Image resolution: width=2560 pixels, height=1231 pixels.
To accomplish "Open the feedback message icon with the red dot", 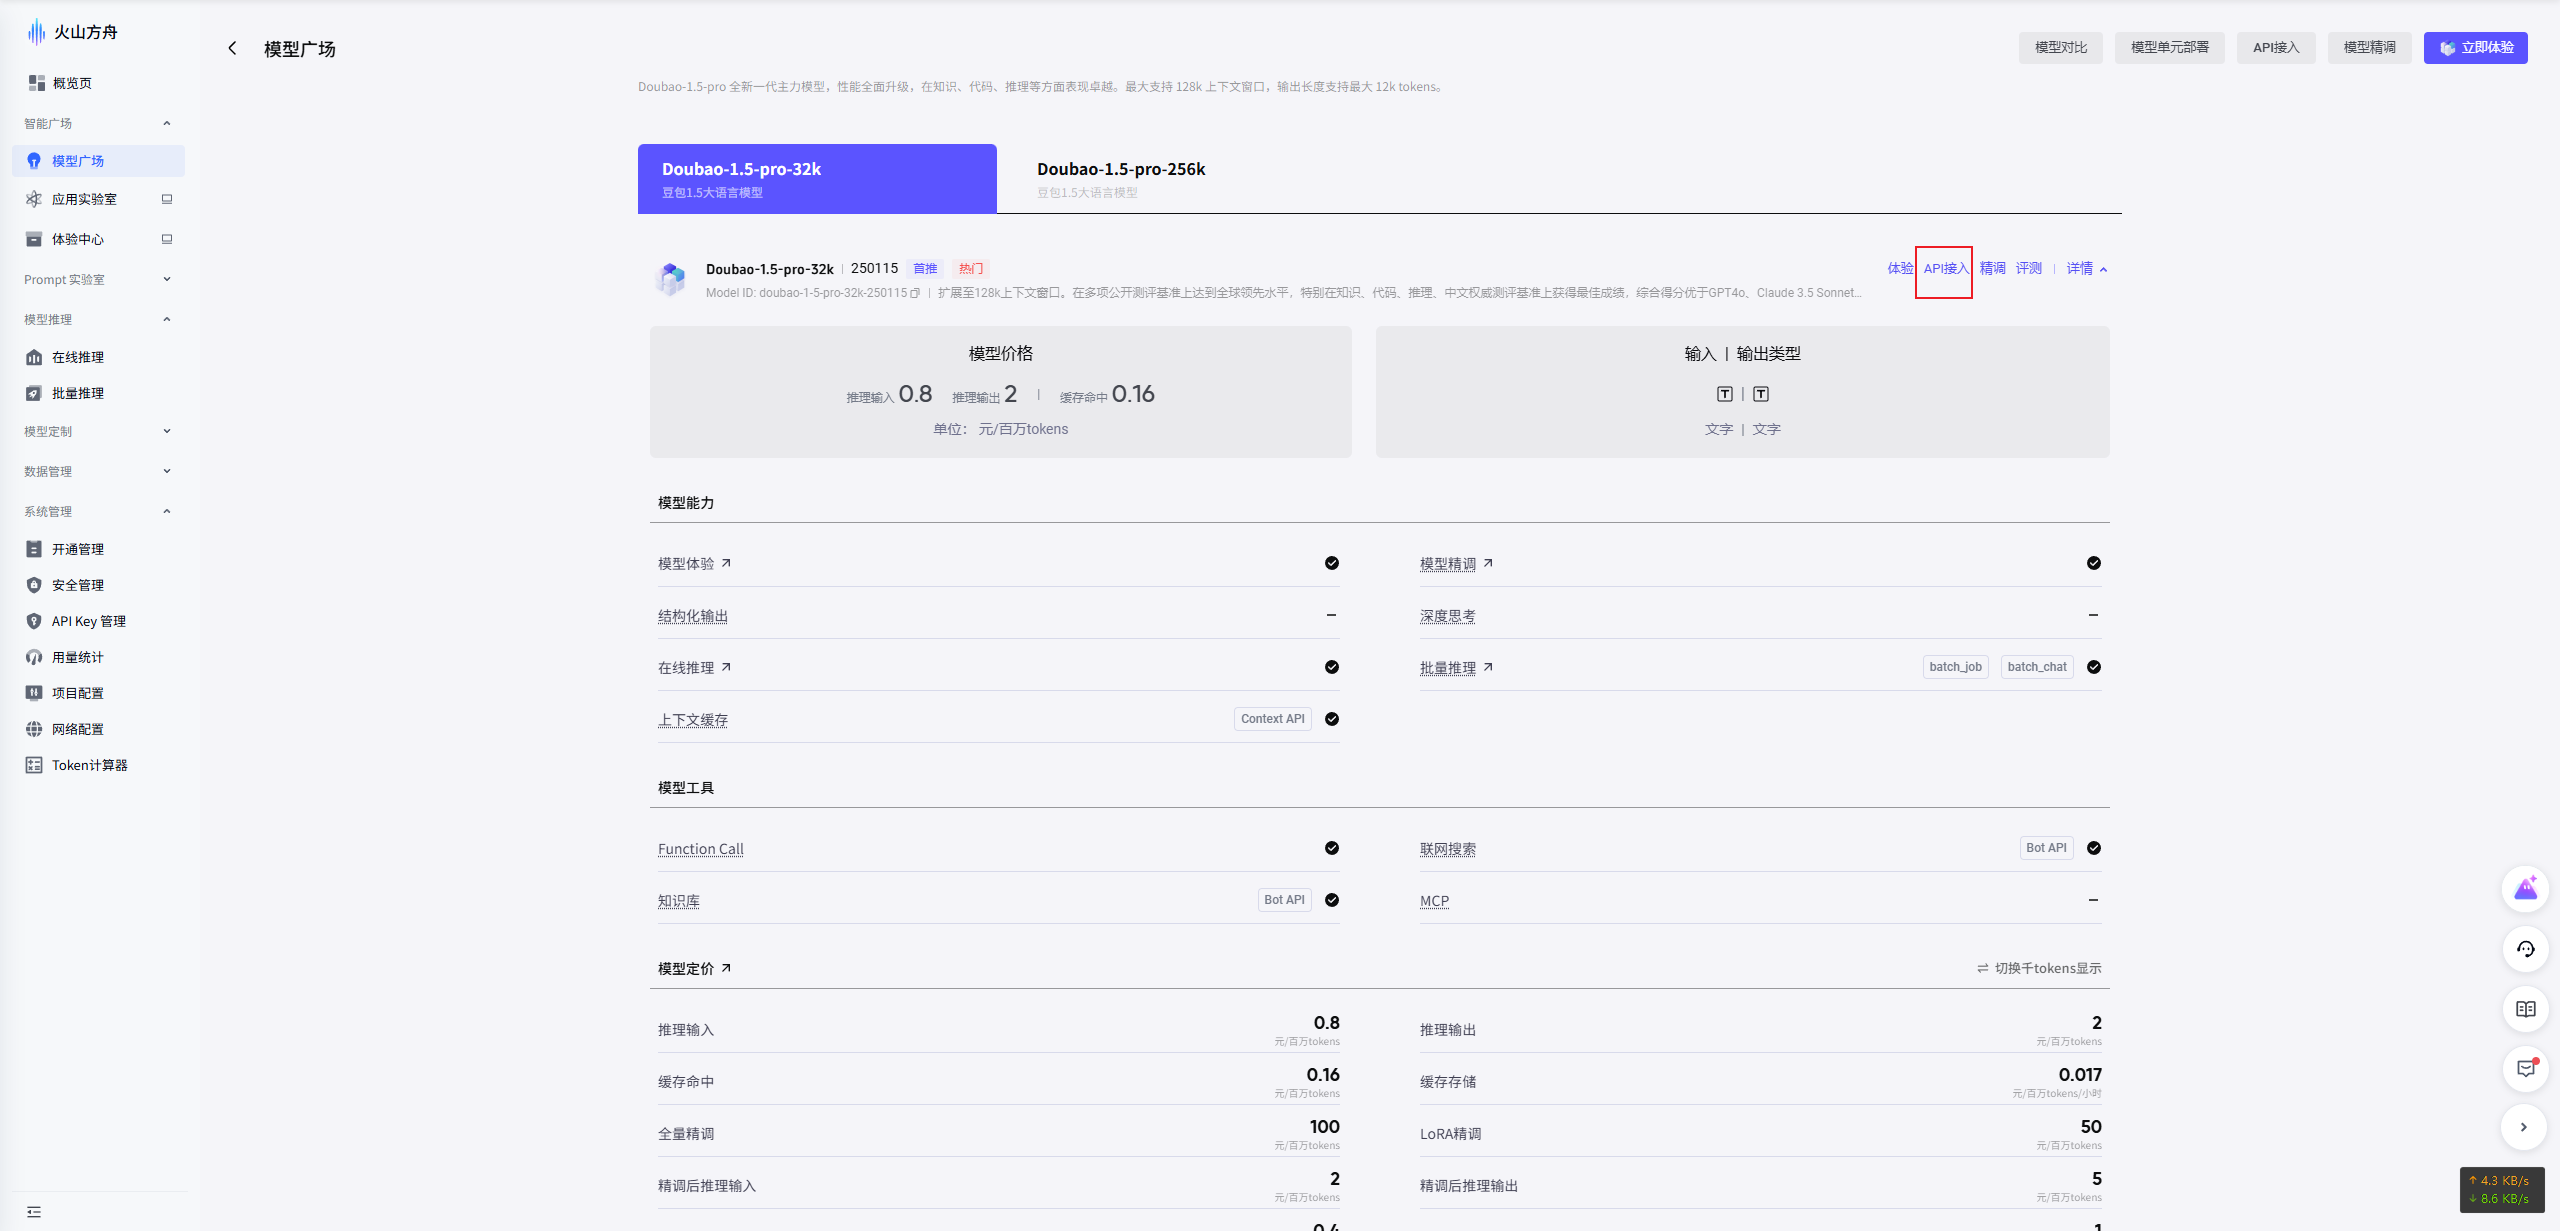I will [2525, 1068].
